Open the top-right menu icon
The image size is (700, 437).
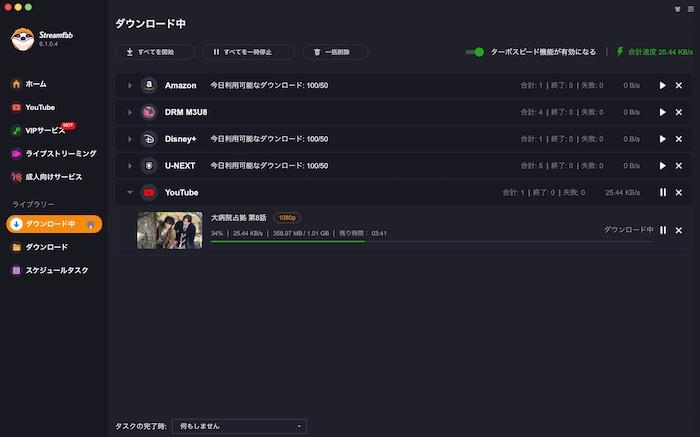point(691,9)
